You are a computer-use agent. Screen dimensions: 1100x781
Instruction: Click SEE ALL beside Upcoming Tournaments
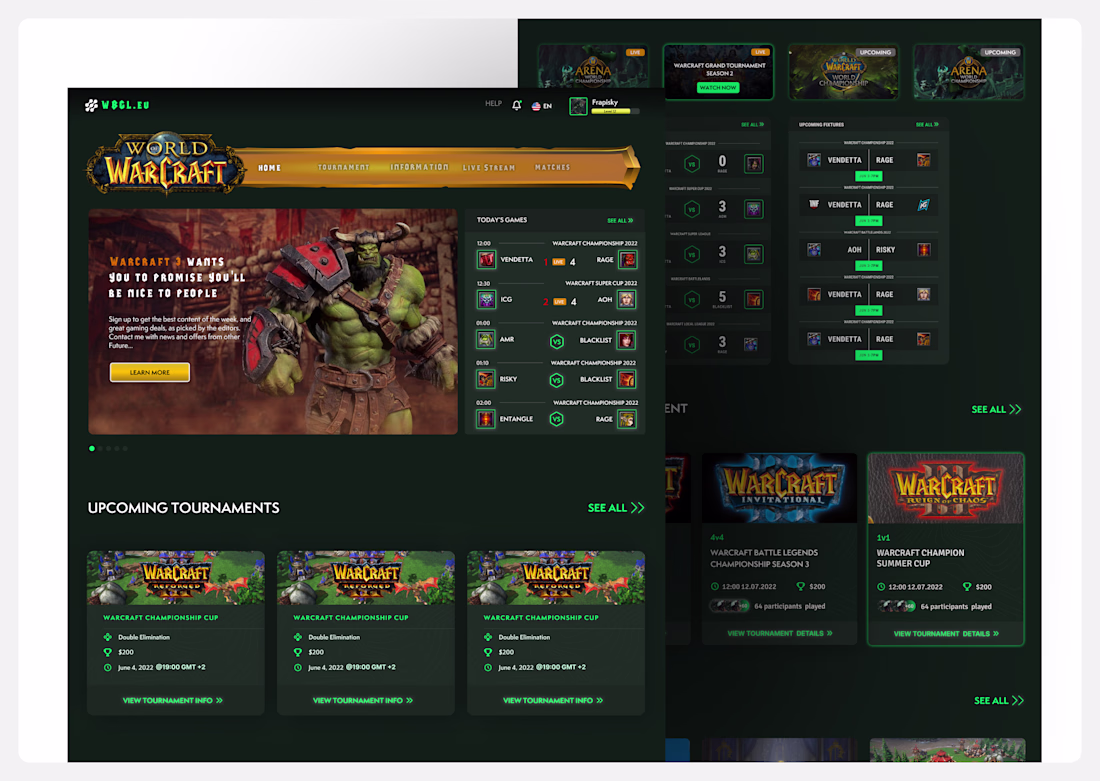(x=616, y=508)
